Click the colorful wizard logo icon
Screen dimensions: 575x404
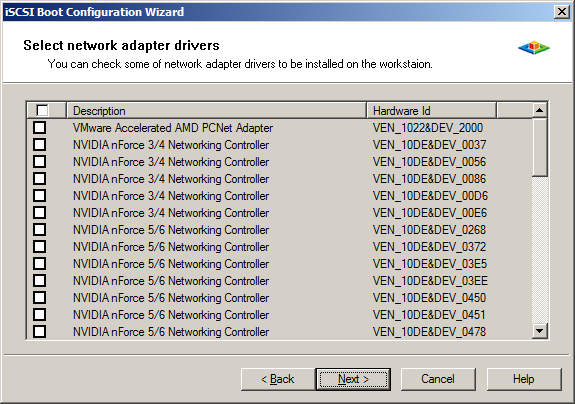[x=534, y=48]
